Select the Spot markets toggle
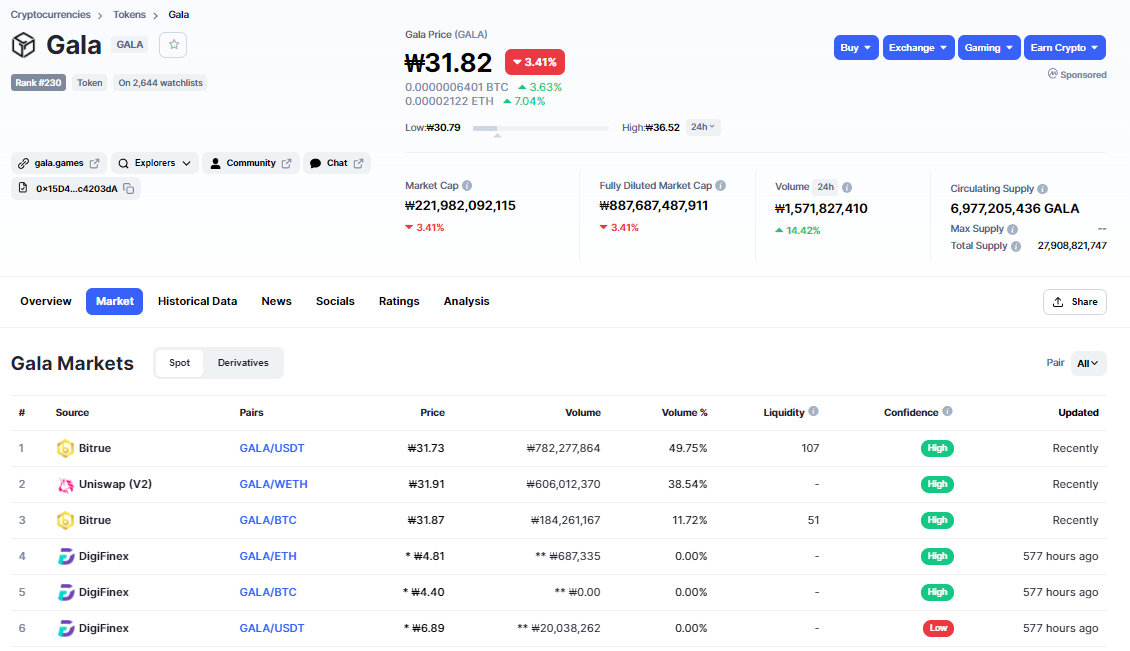 [x=179, y=363]
